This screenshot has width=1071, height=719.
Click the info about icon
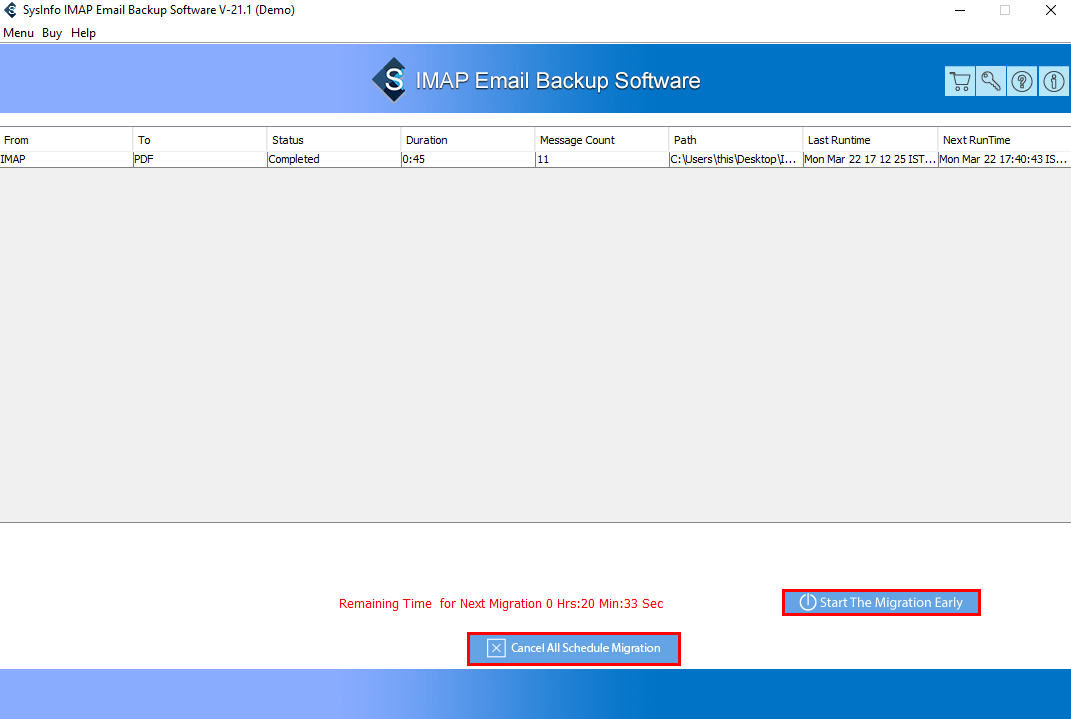[x=1053, y=81]
